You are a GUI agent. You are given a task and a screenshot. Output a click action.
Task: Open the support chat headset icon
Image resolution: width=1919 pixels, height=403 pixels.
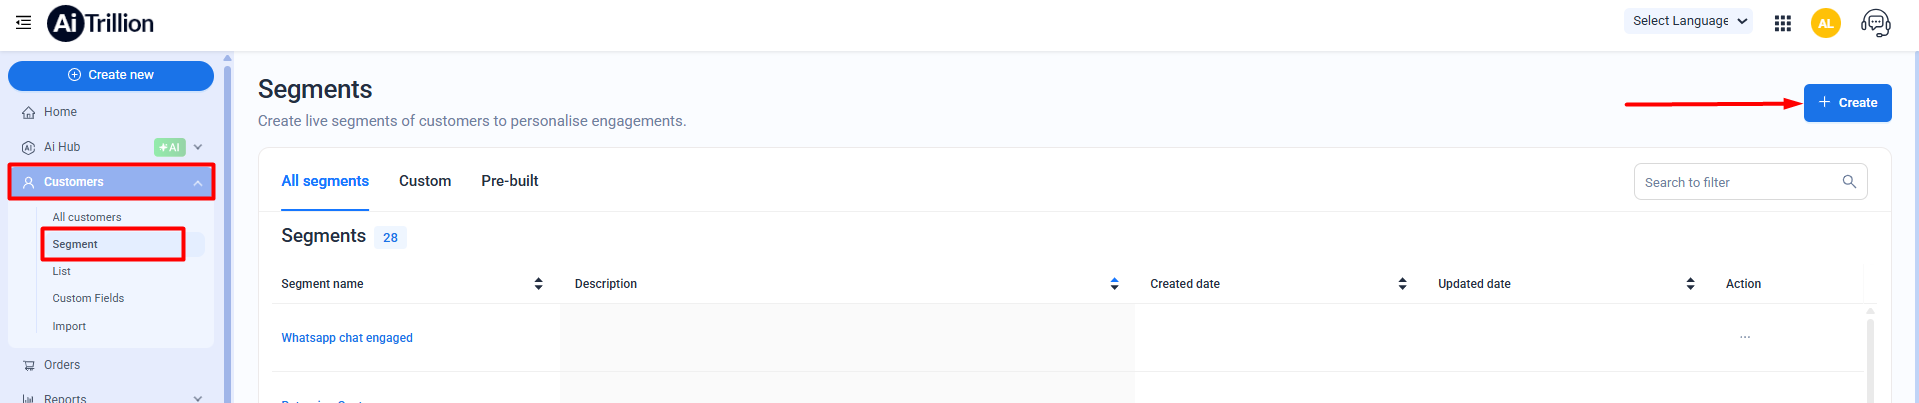(x=1875, y=23)
